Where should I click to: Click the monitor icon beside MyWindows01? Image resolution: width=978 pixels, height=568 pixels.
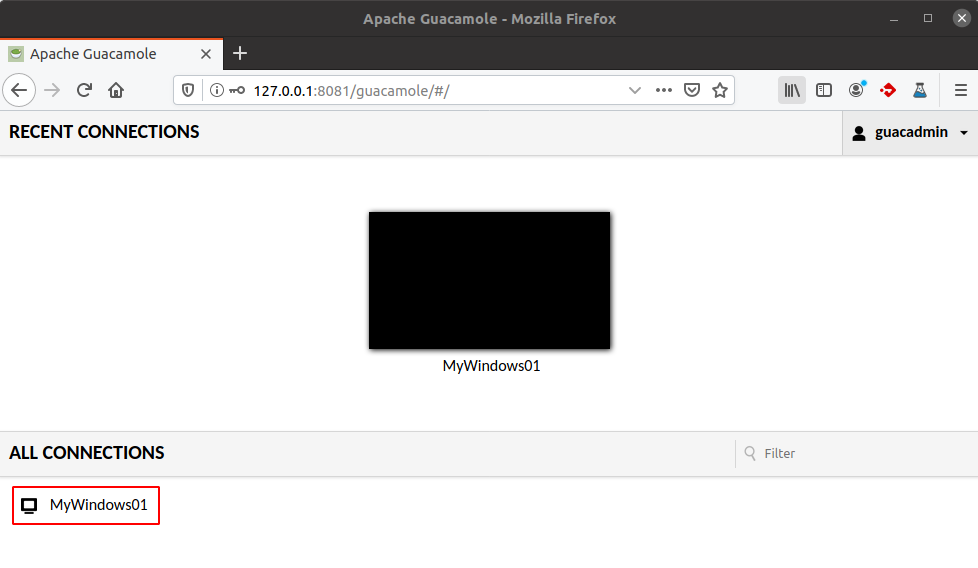click(x=29, y=506)
